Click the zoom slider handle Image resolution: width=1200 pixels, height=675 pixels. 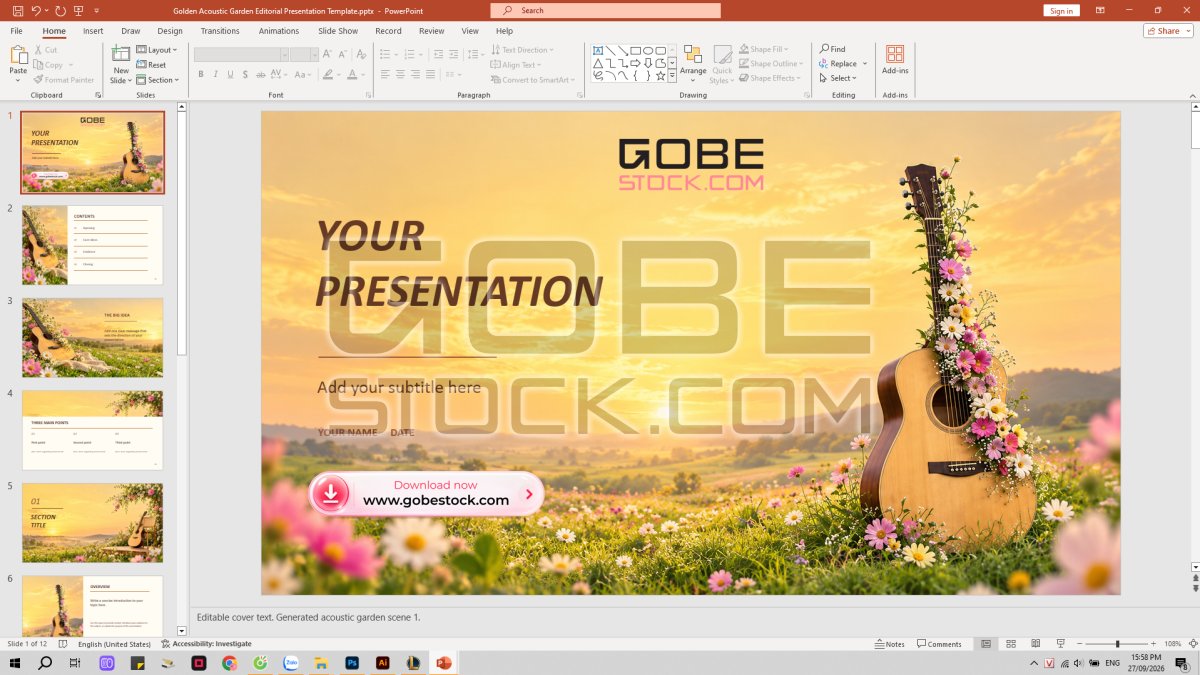click(x=1118, y=644)
